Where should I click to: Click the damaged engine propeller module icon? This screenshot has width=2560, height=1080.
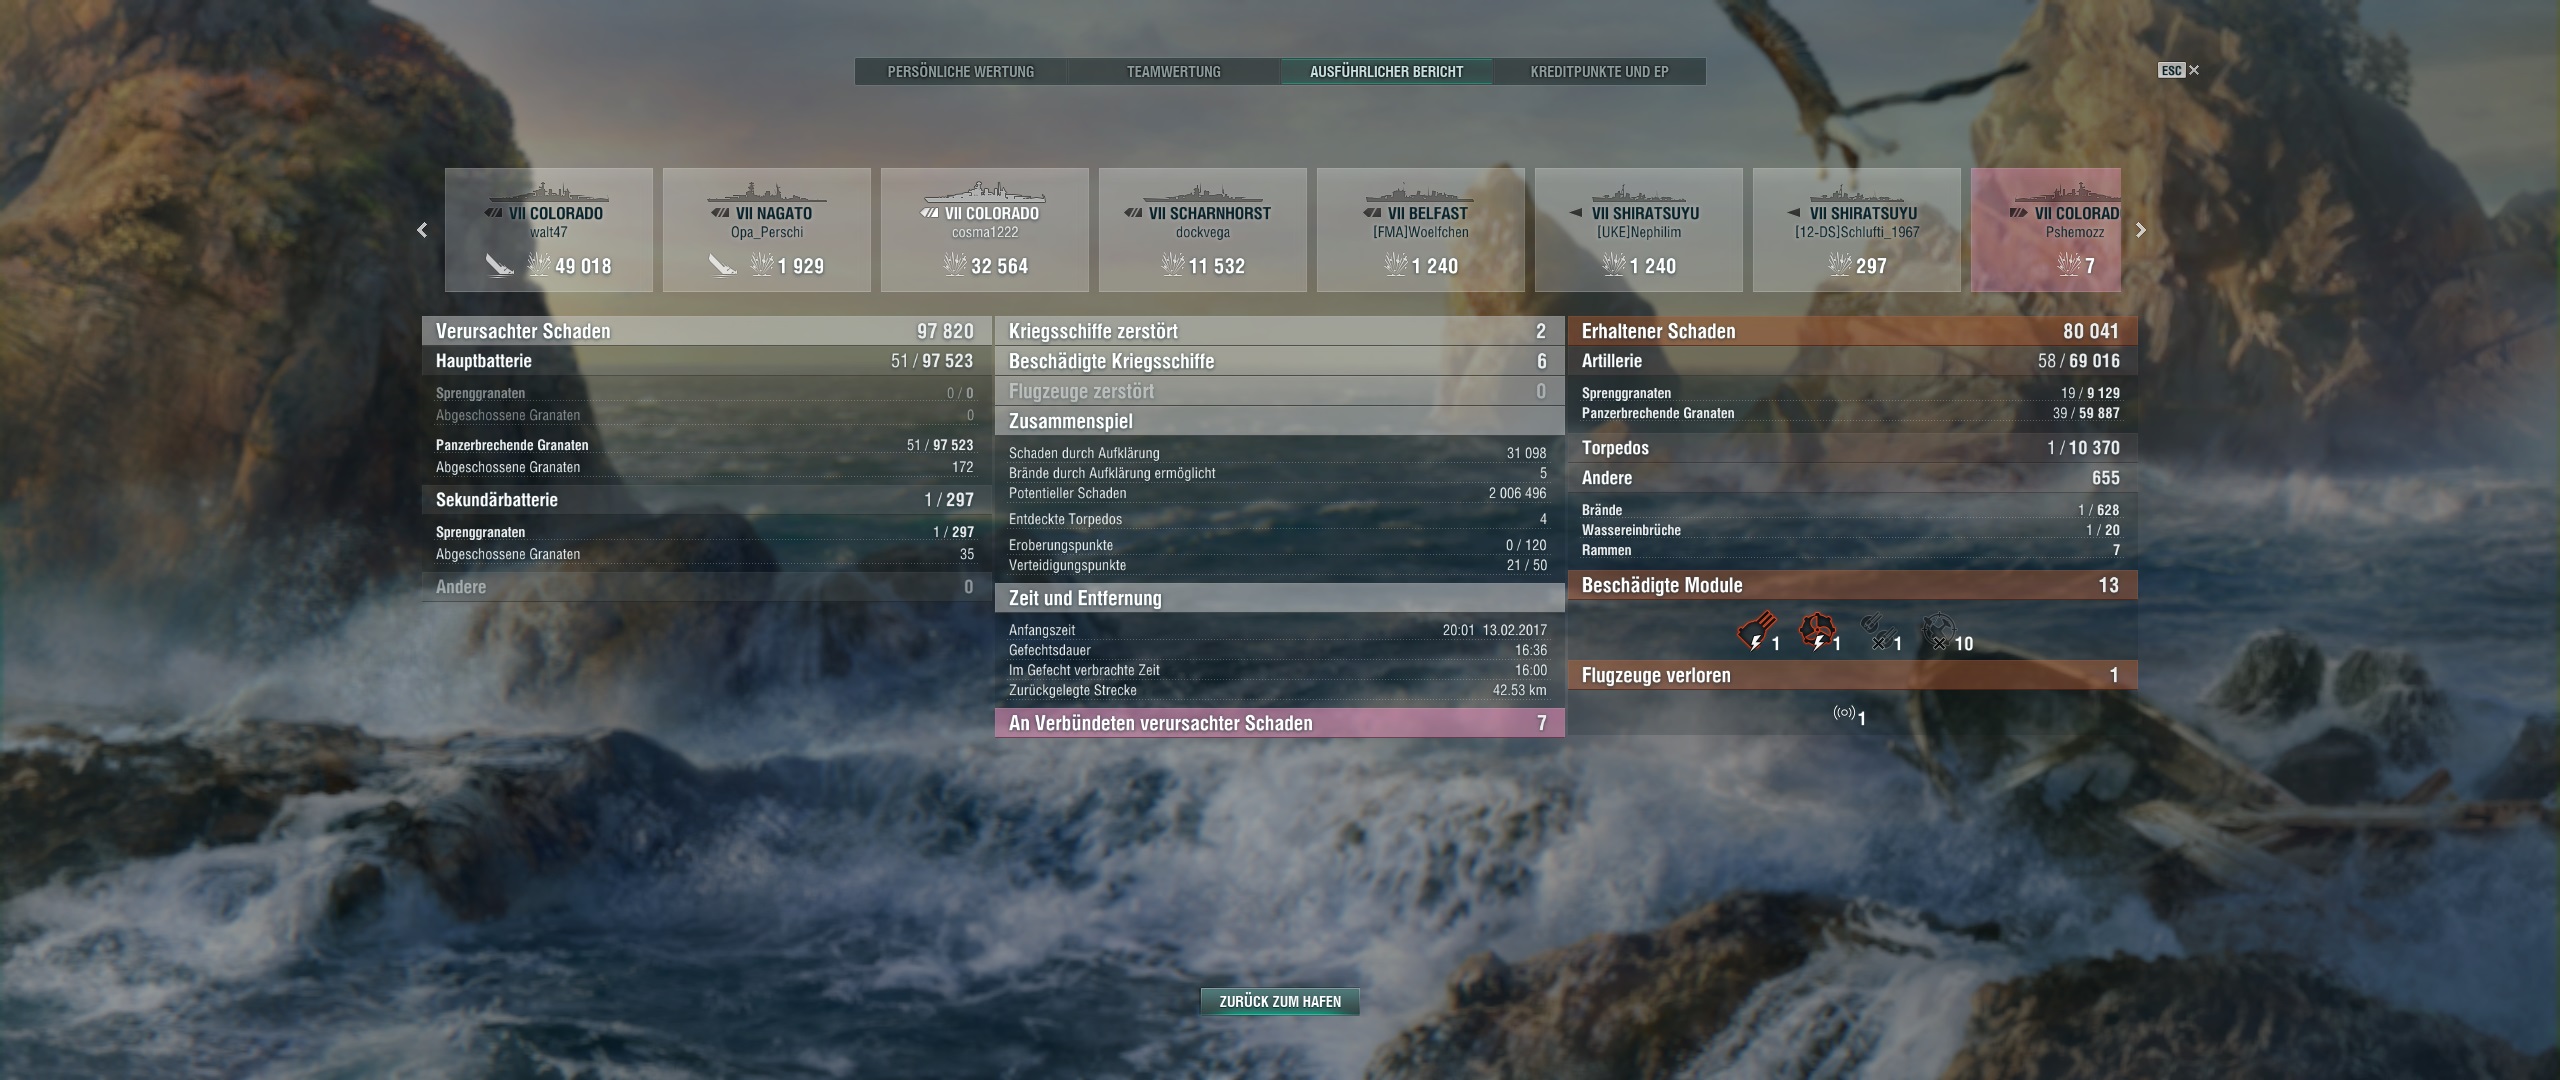tap(1816, 632)
